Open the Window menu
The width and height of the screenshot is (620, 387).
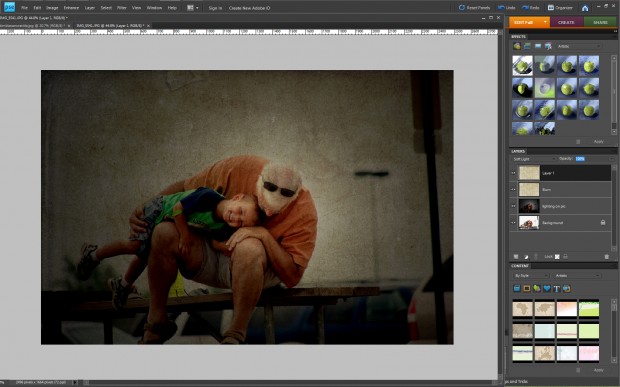point(154,8)
